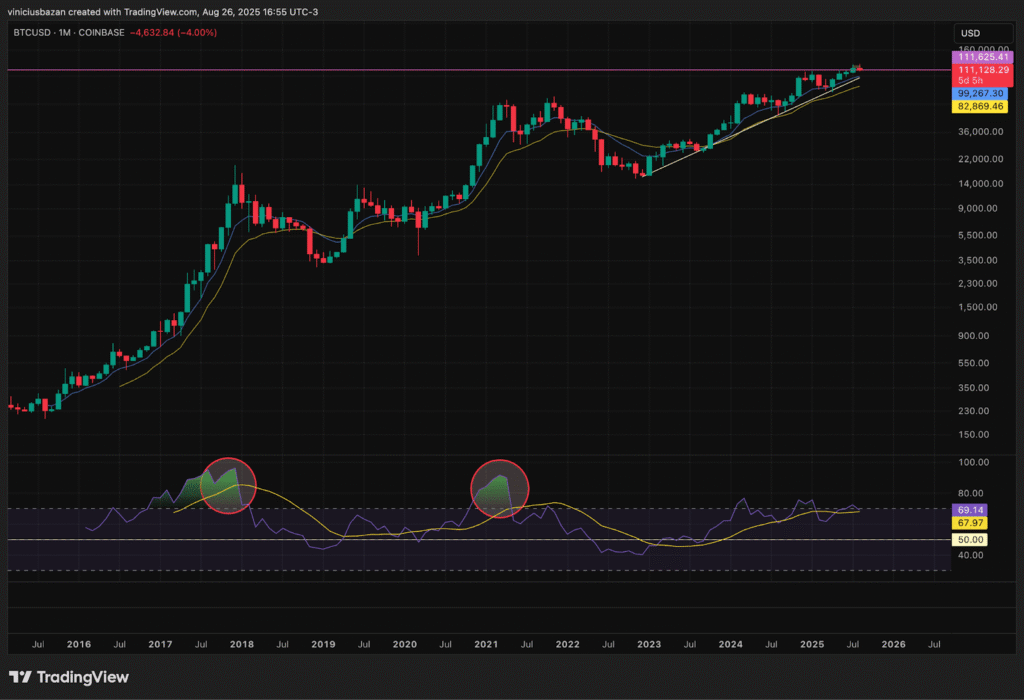
Task: Click the 2026 label on the time axis
Action: coord(893,645)
